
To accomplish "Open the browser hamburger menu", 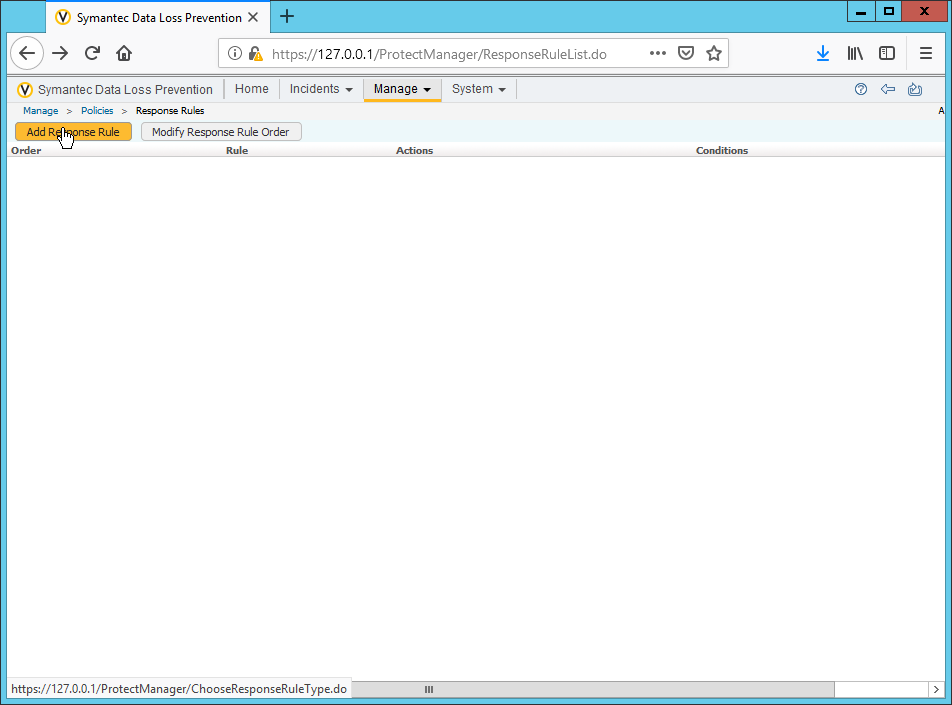I will [x=925, y=53].
